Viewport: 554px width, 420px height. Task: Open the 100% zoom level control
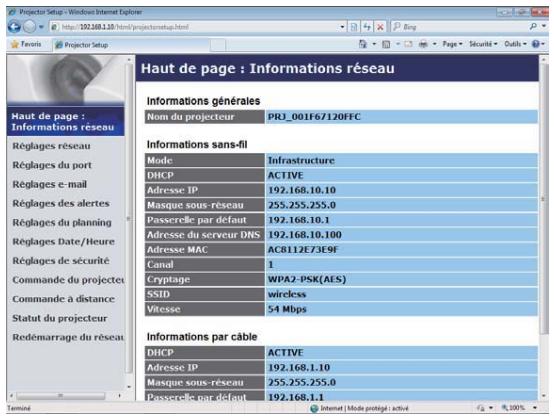[513, 408]
